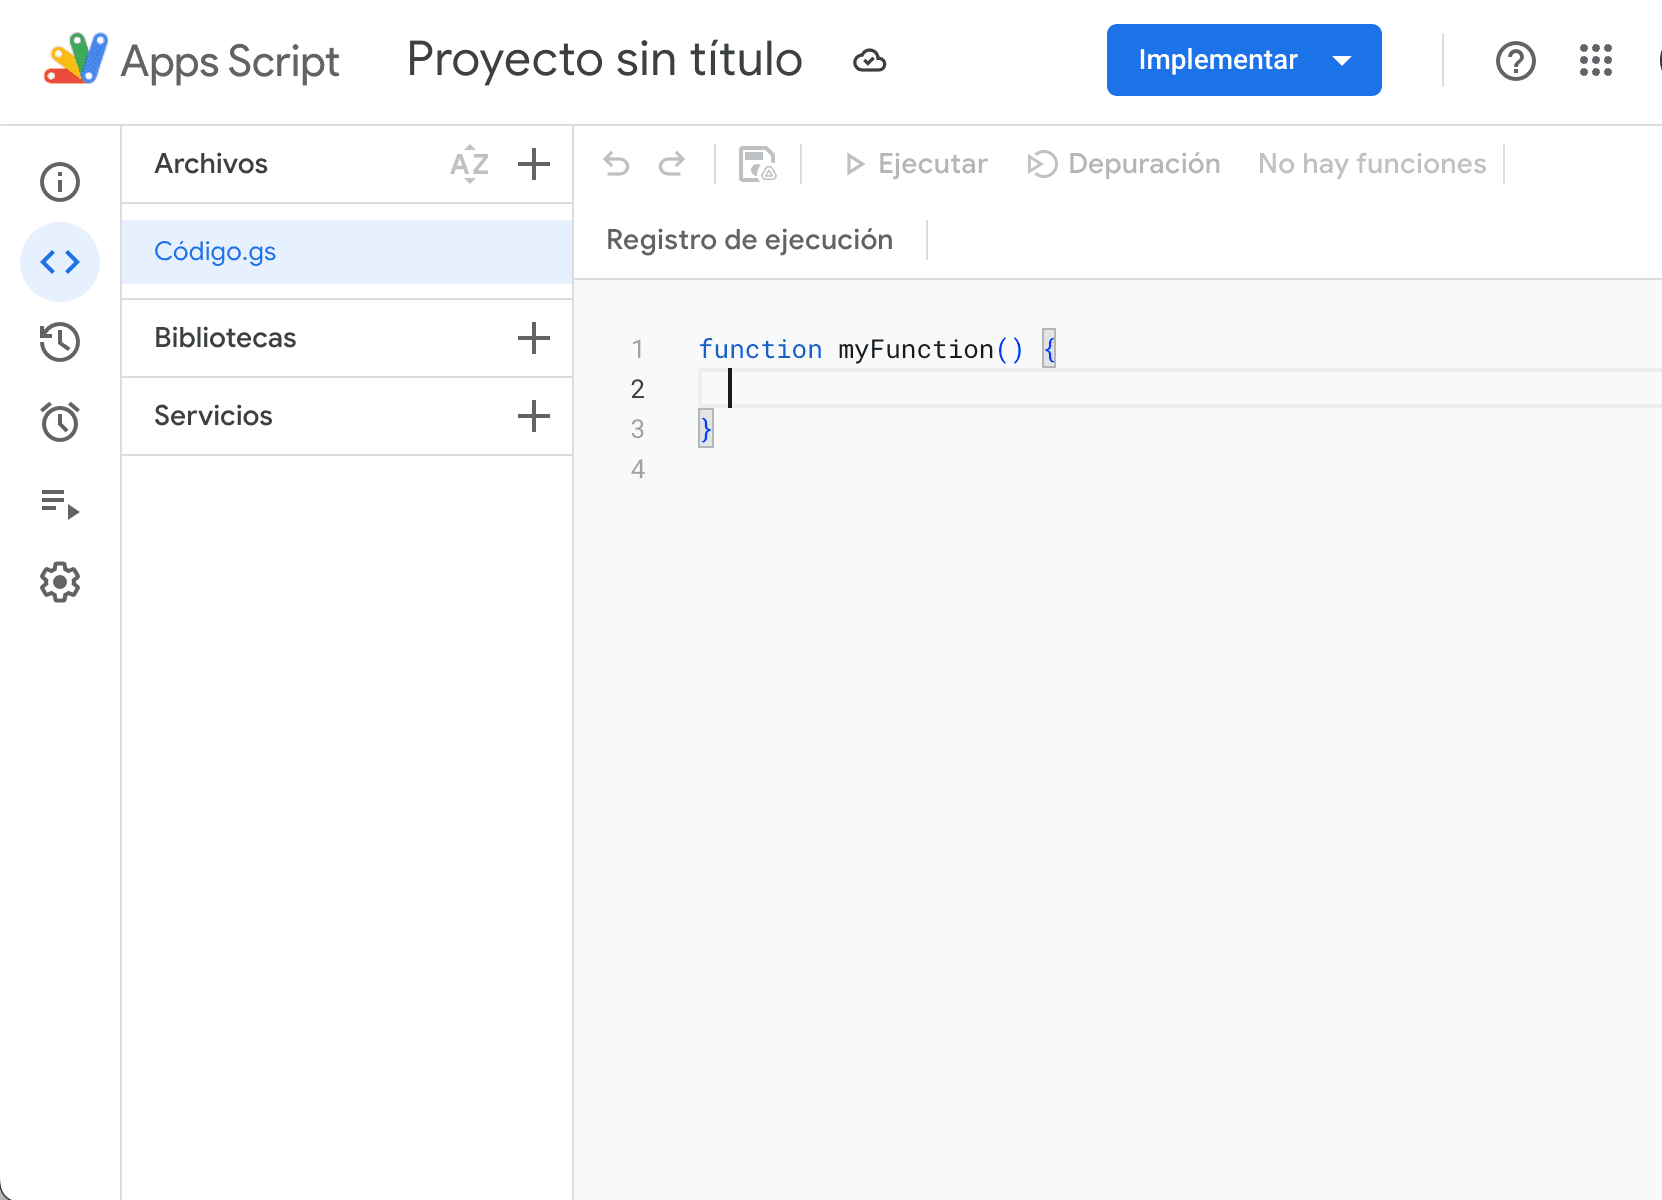The width and height of the screenshot is (1662, 1200).
Task: Click the Bibliotecas section label
Action: tap(225, 338)
